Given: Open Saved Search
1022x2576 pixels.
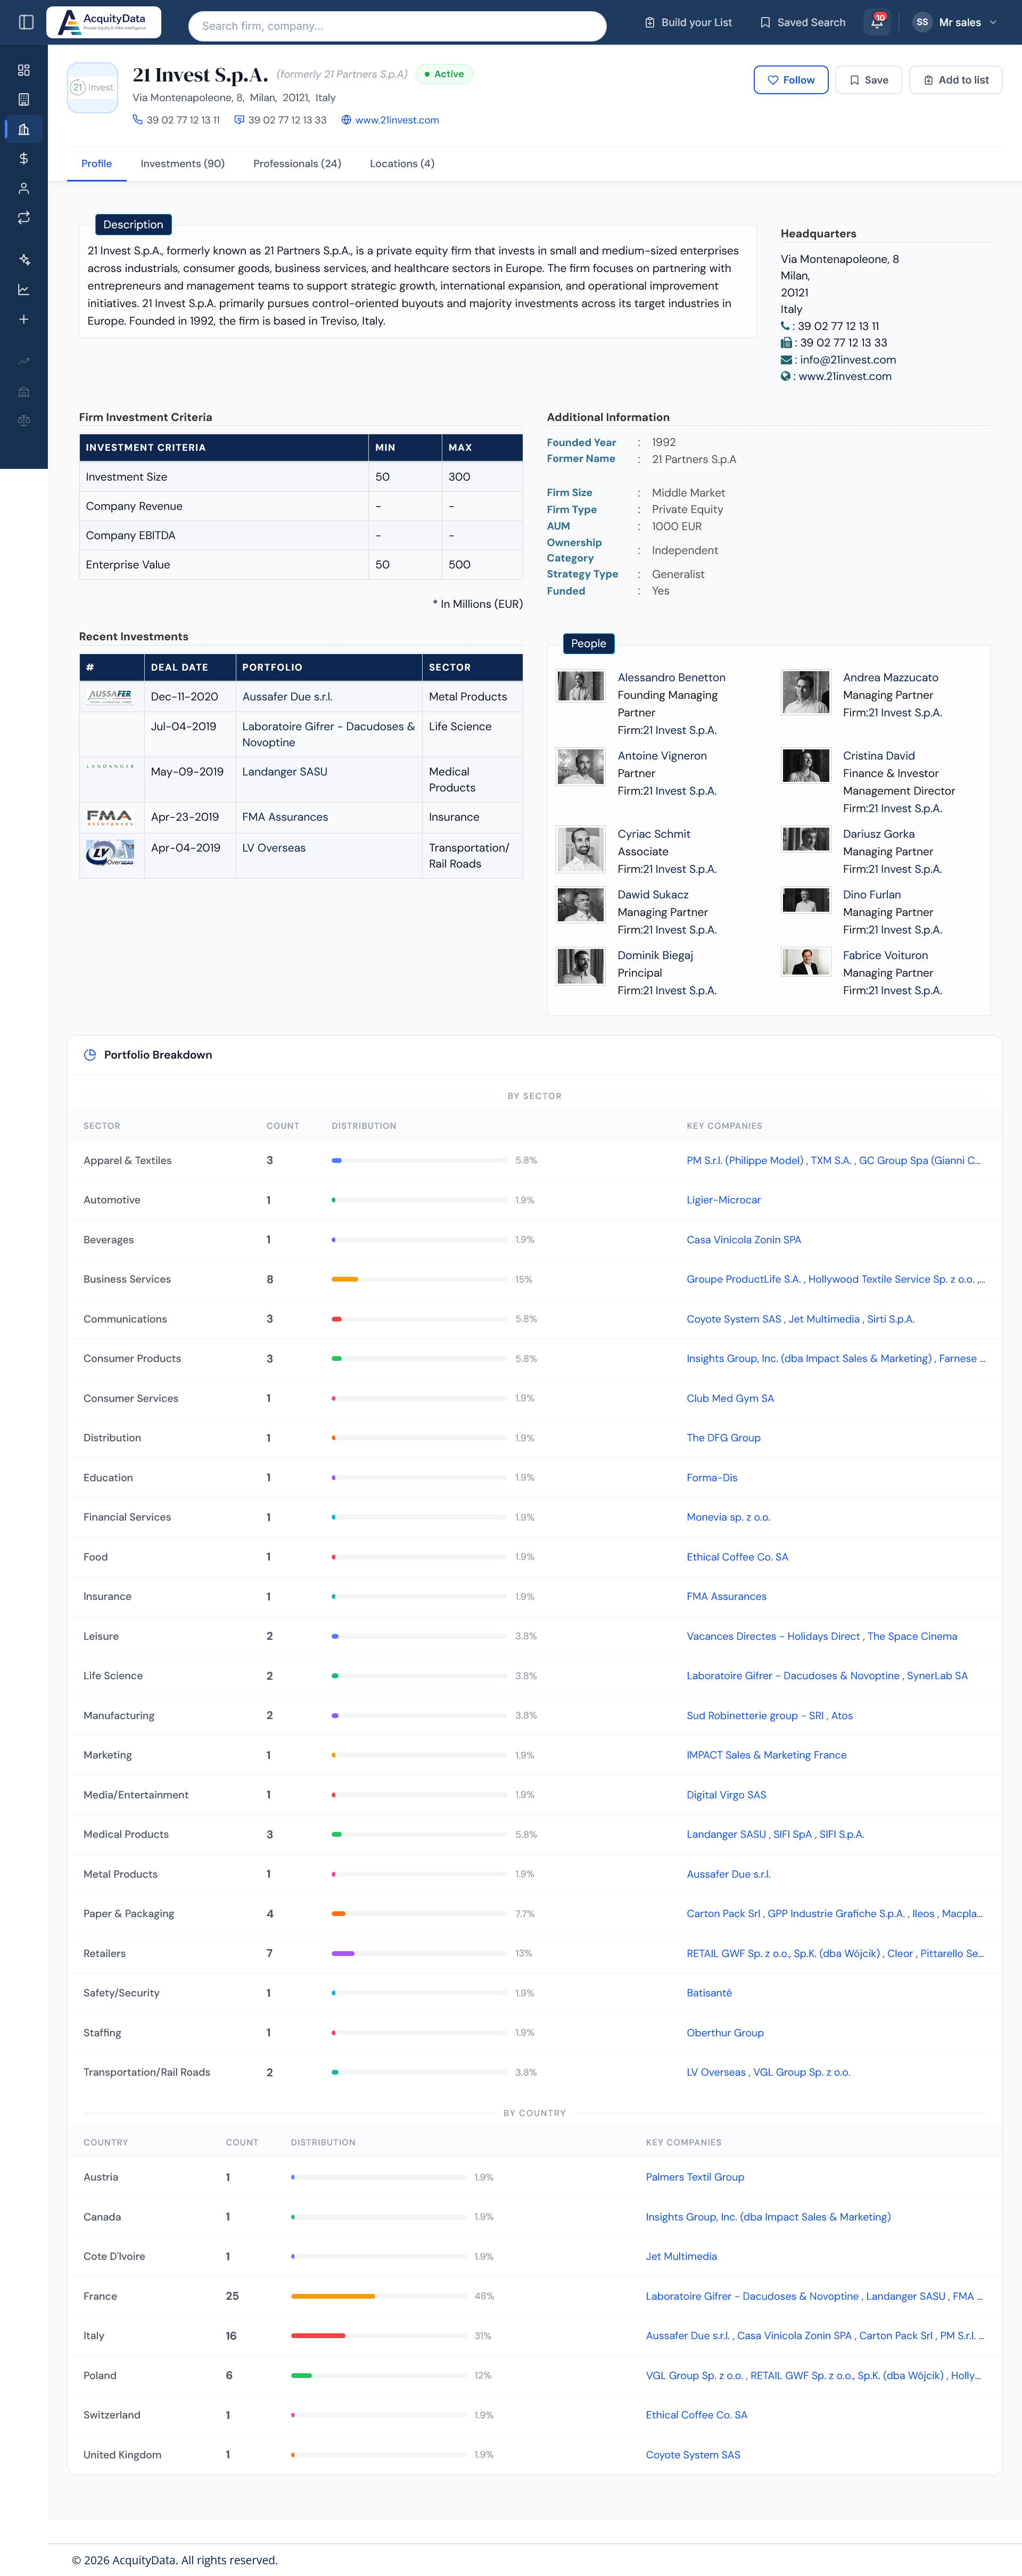Looking at the screenshot, I should coord(802,22).
